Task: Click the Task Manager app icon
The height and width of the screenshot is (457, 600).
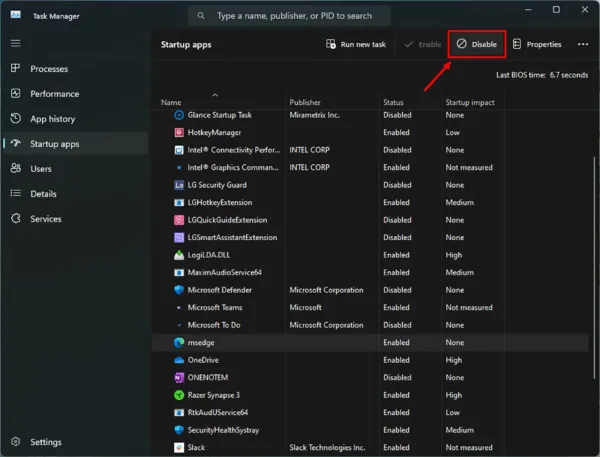Action: 16,15
